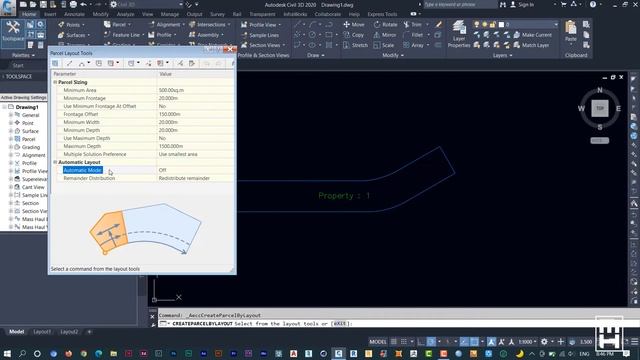Screen dimensions: 640x360
Task: Switch to the Start drawing tab
Action: point(18,65)
